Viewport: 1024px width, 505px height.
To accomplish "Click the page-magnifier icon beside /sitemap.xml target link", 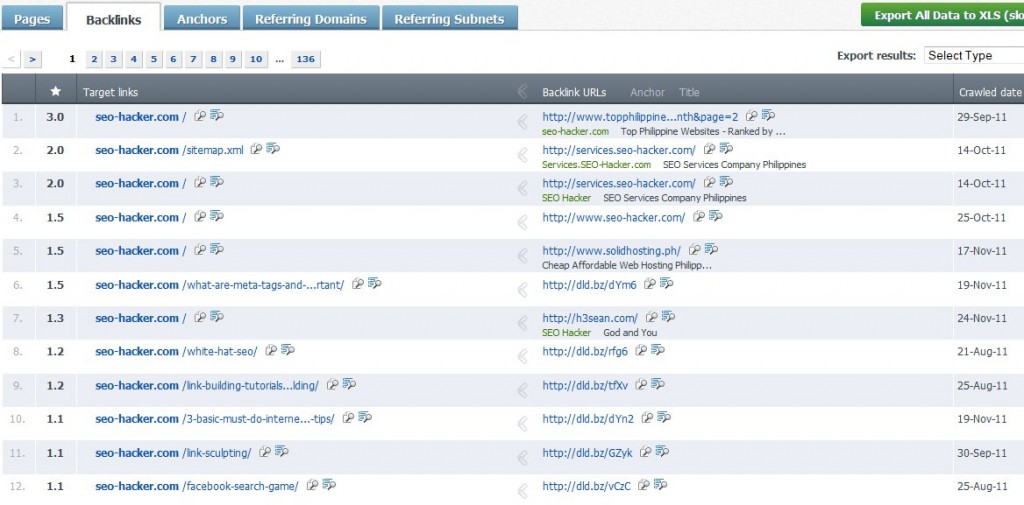I will (x=256, y=149).
